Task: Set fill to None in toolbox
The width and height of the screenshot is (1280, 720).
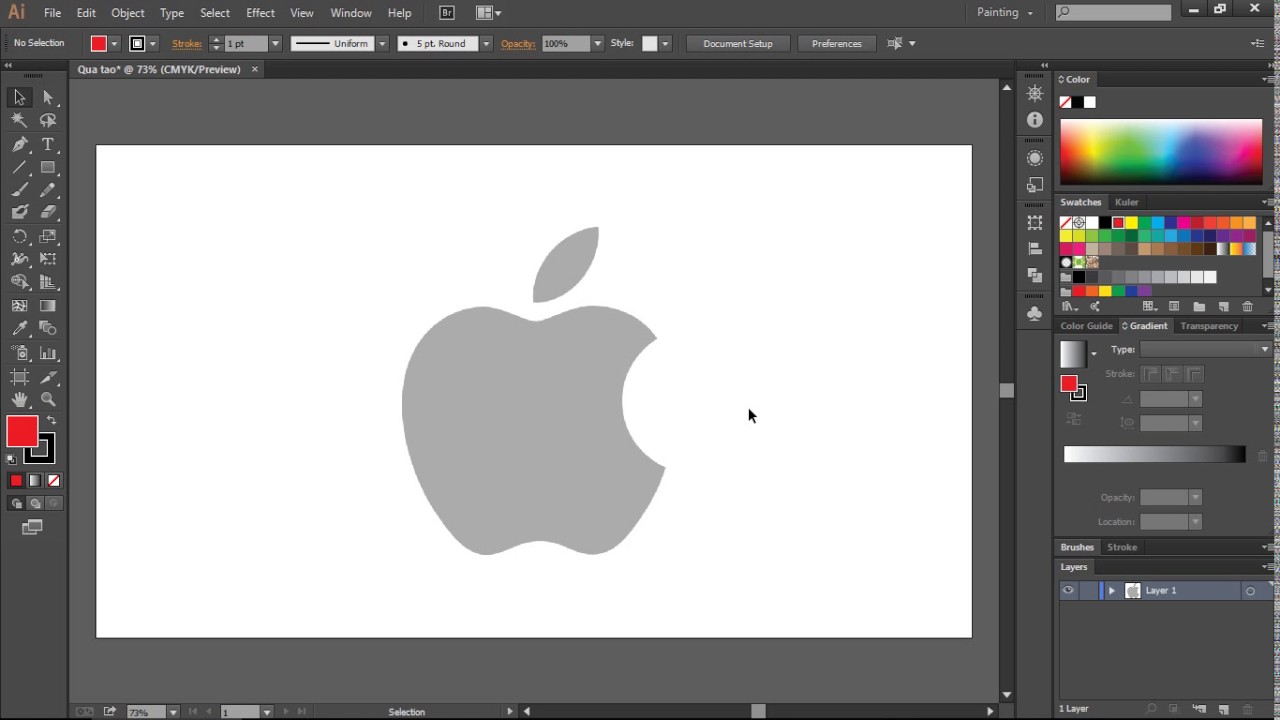Action: [x=54, y=481]
